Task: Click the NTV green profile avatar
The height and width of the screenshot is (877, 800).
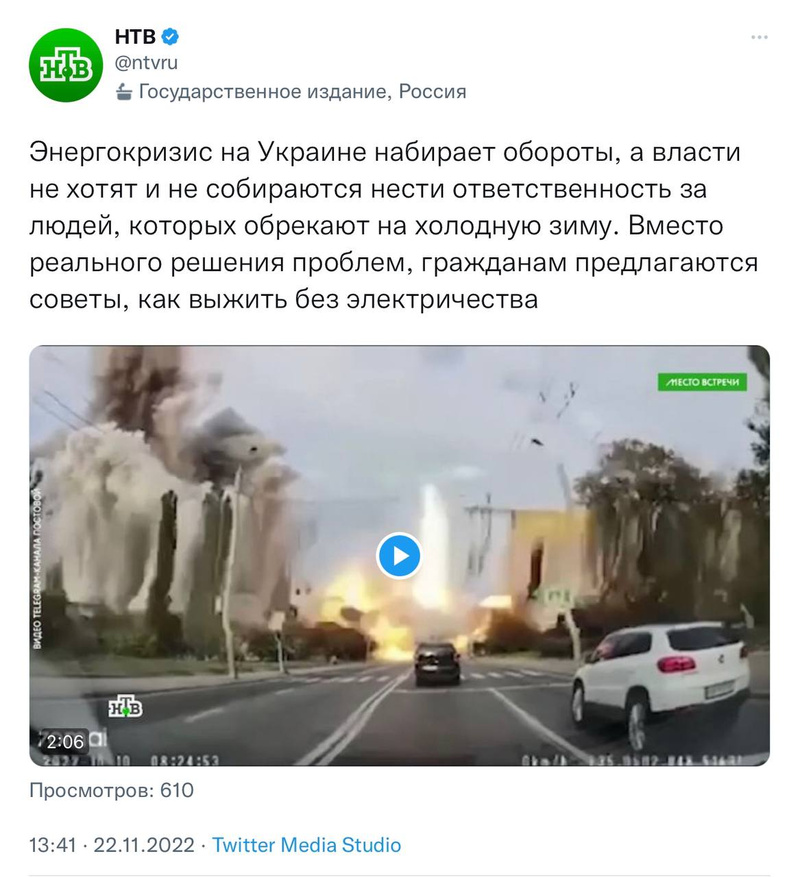Action: pos(66,65)
